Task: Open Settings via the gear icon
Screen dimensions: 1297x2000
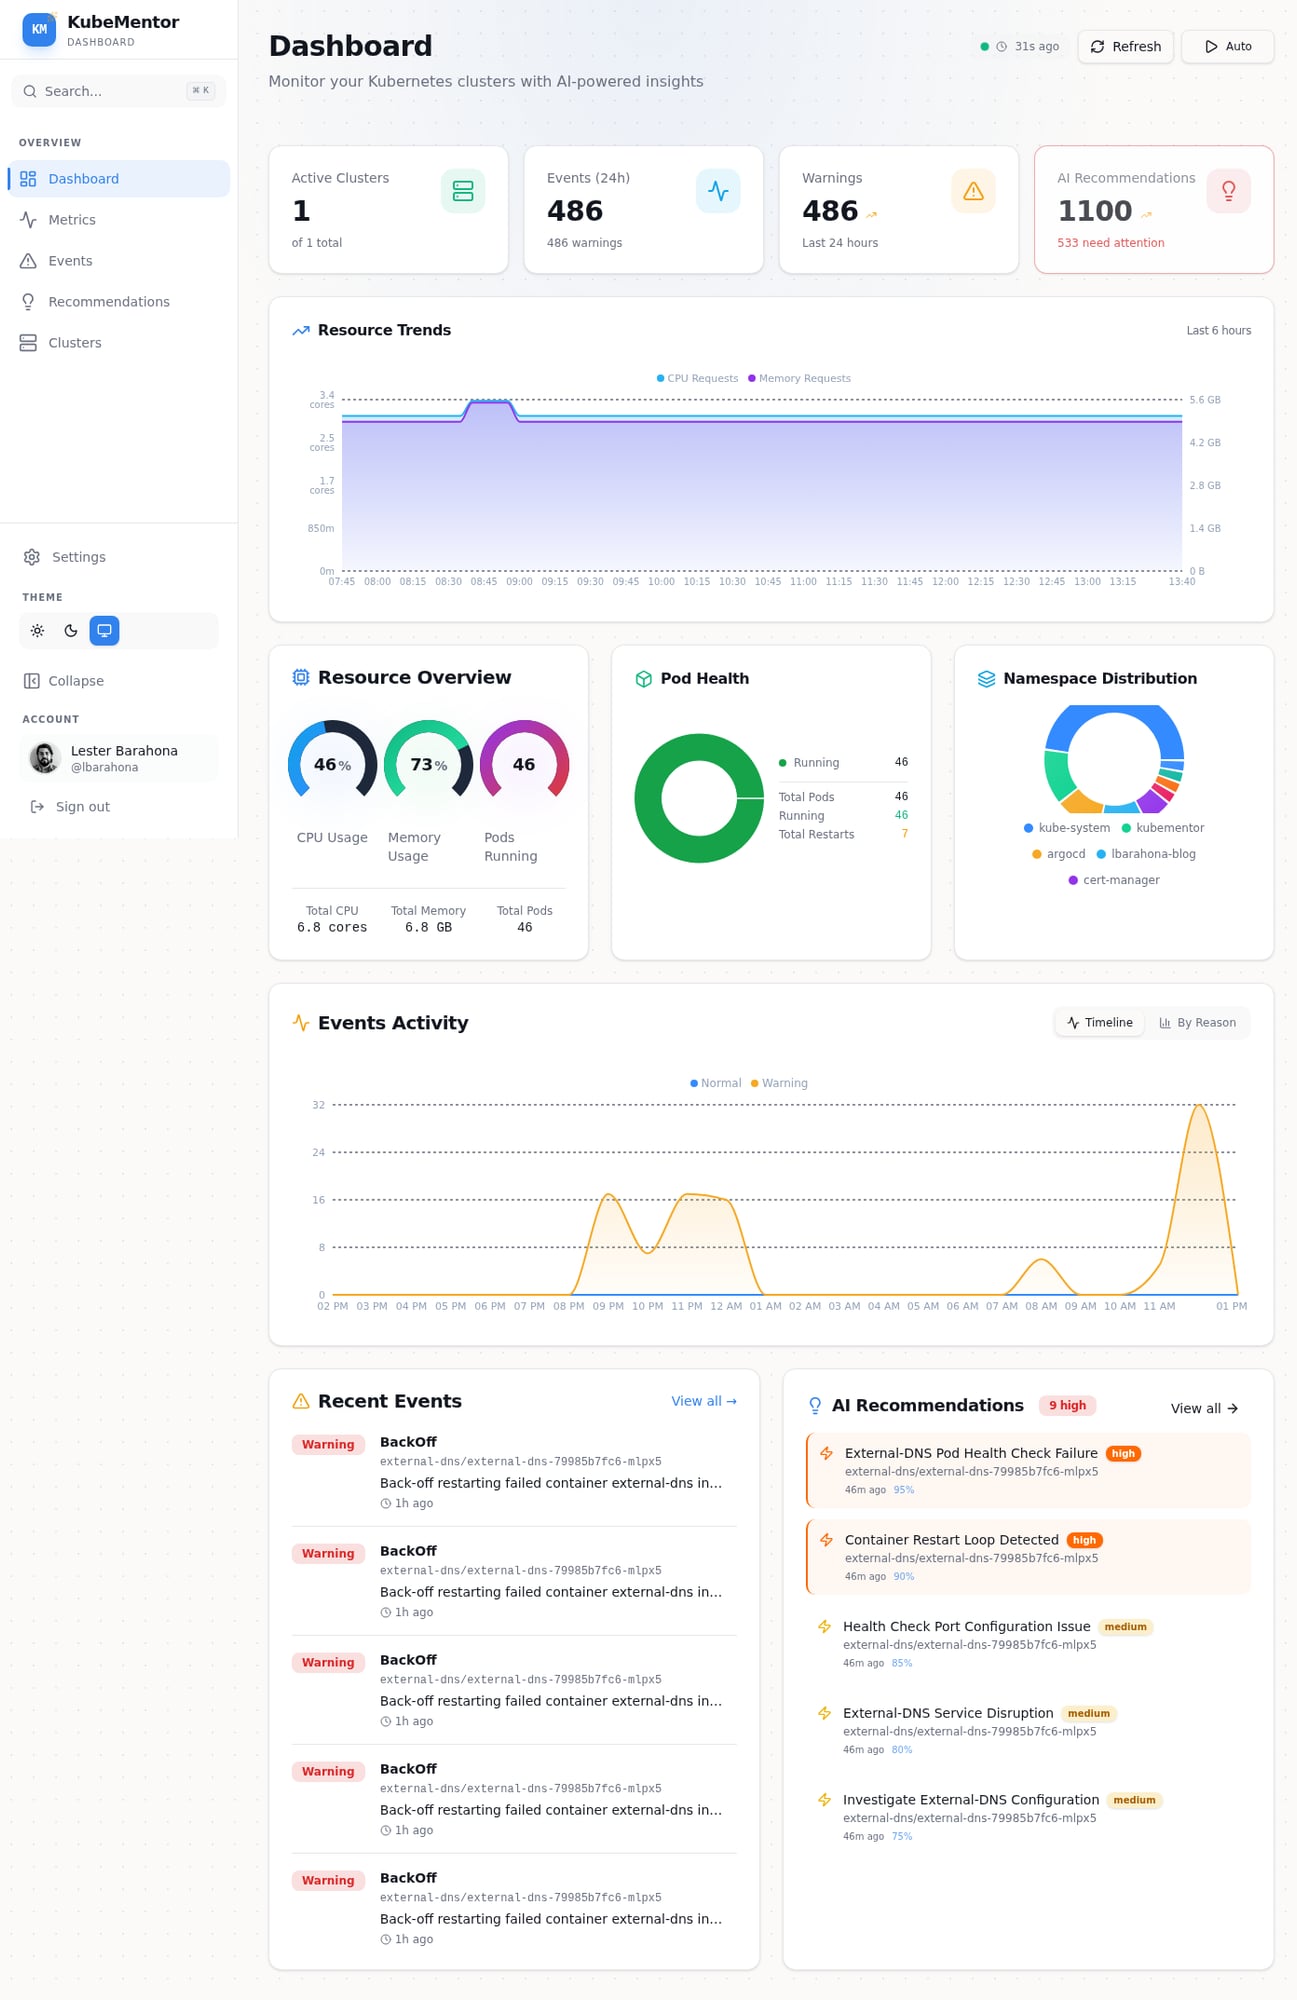Action: pos(32,557)
